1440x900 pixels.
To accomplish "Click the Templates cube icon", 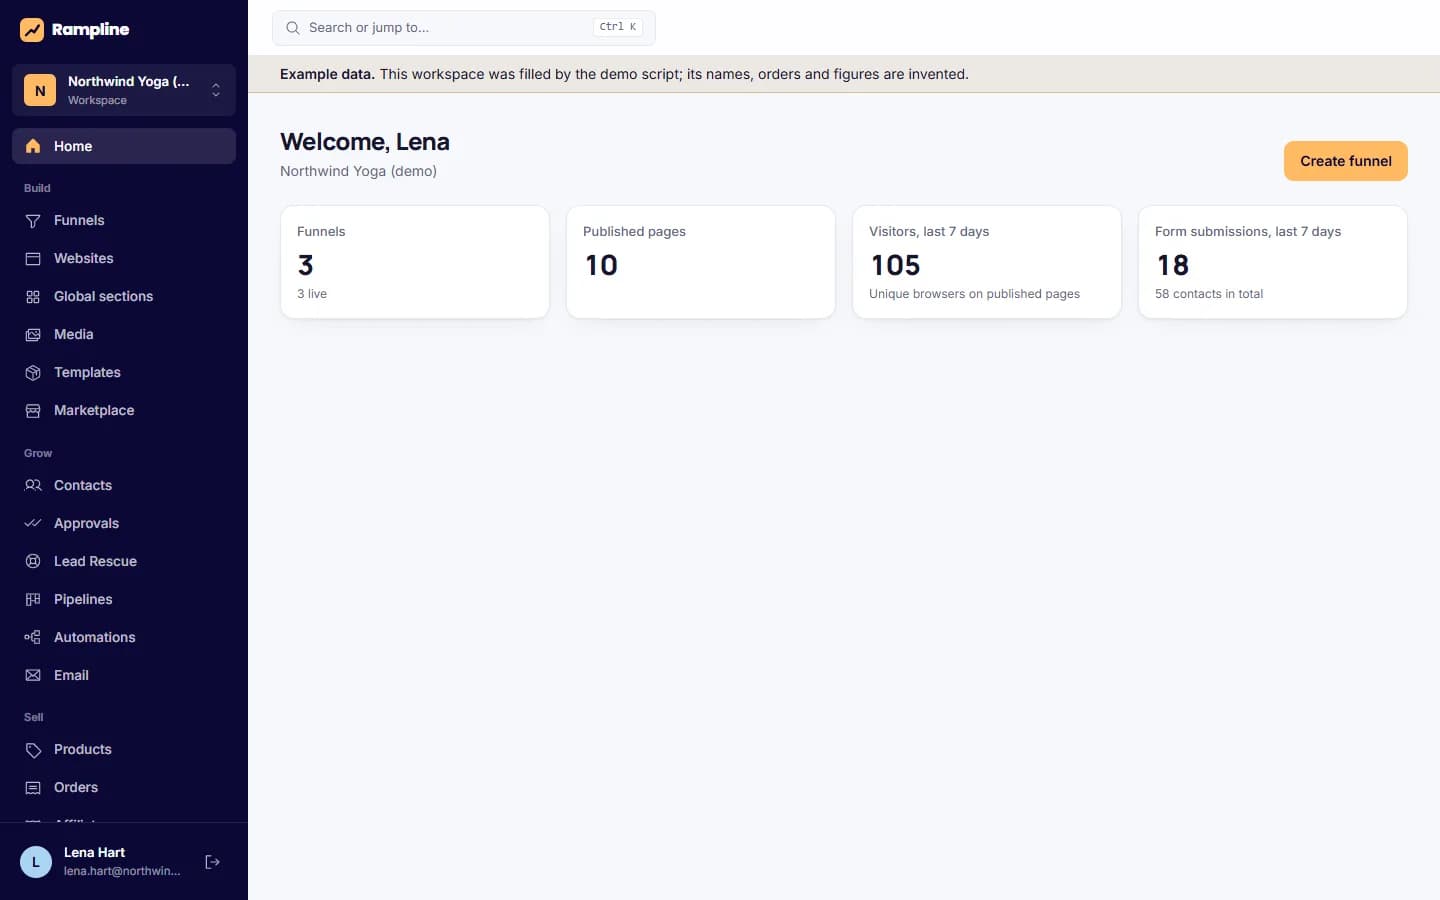I will pos(33,372).
